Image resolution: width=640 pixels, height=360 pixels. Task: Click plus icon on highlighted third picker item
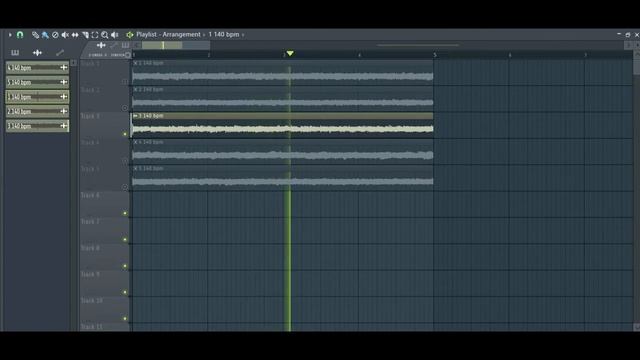[x=64, y=96]
